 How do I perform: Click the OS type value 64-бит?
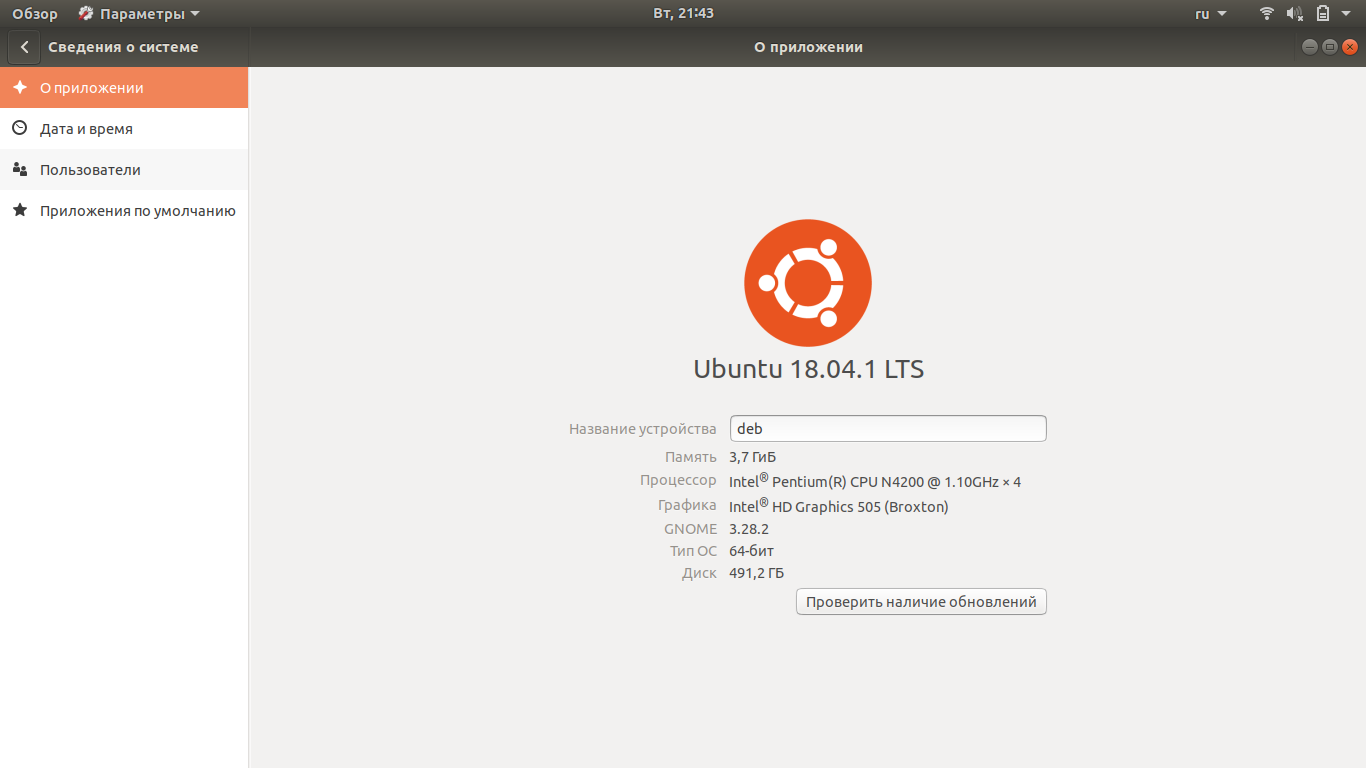click(x=752, y=551)
